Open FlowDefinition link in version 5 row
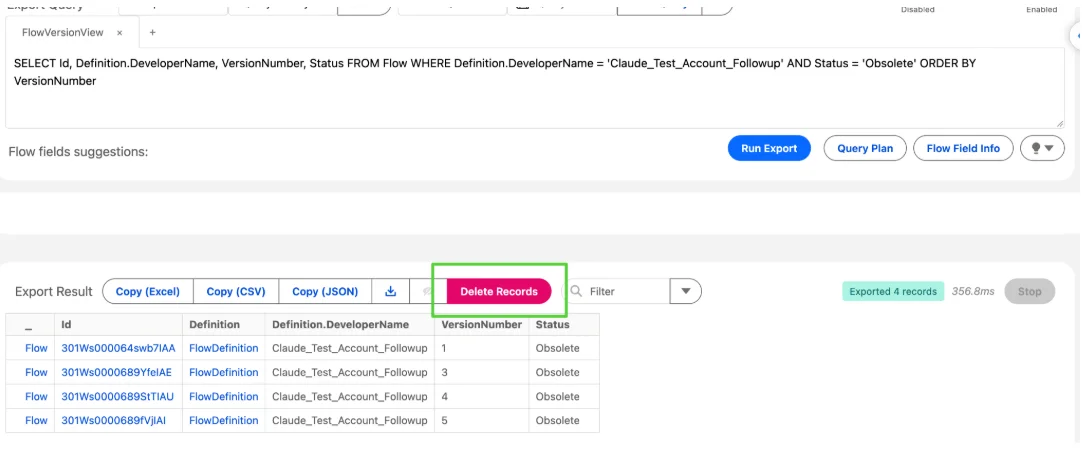Screen dimensions: 1082x466 click(x=224, y=420)
